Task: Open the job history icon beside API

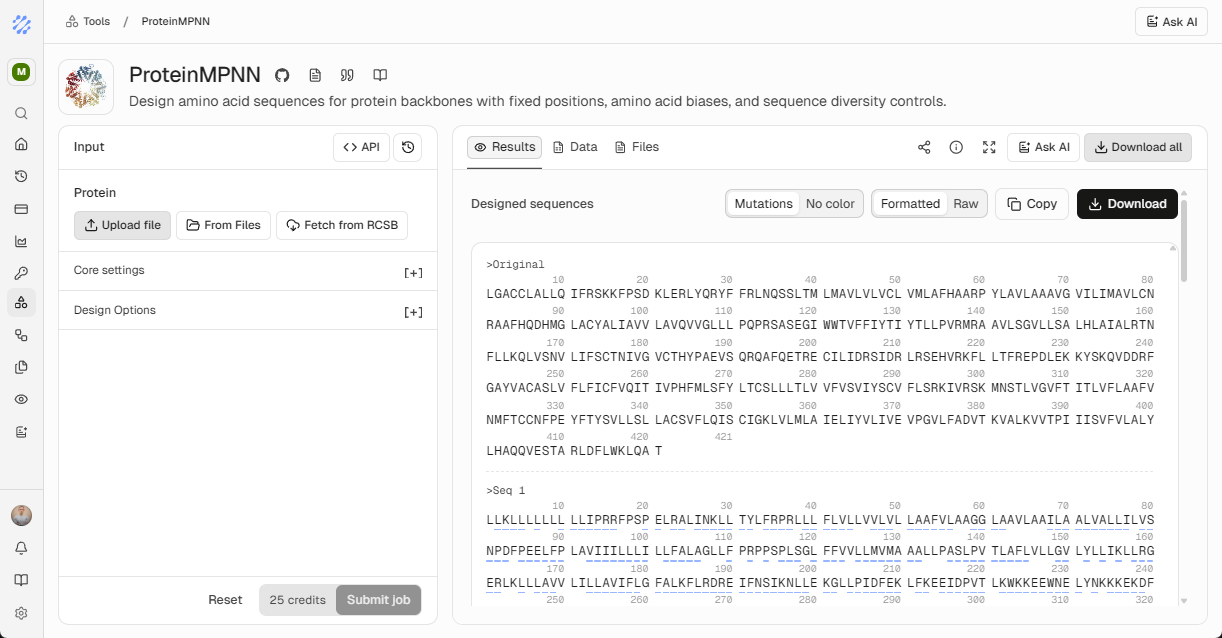Action: pyautogui.click(x=408, y=147)
